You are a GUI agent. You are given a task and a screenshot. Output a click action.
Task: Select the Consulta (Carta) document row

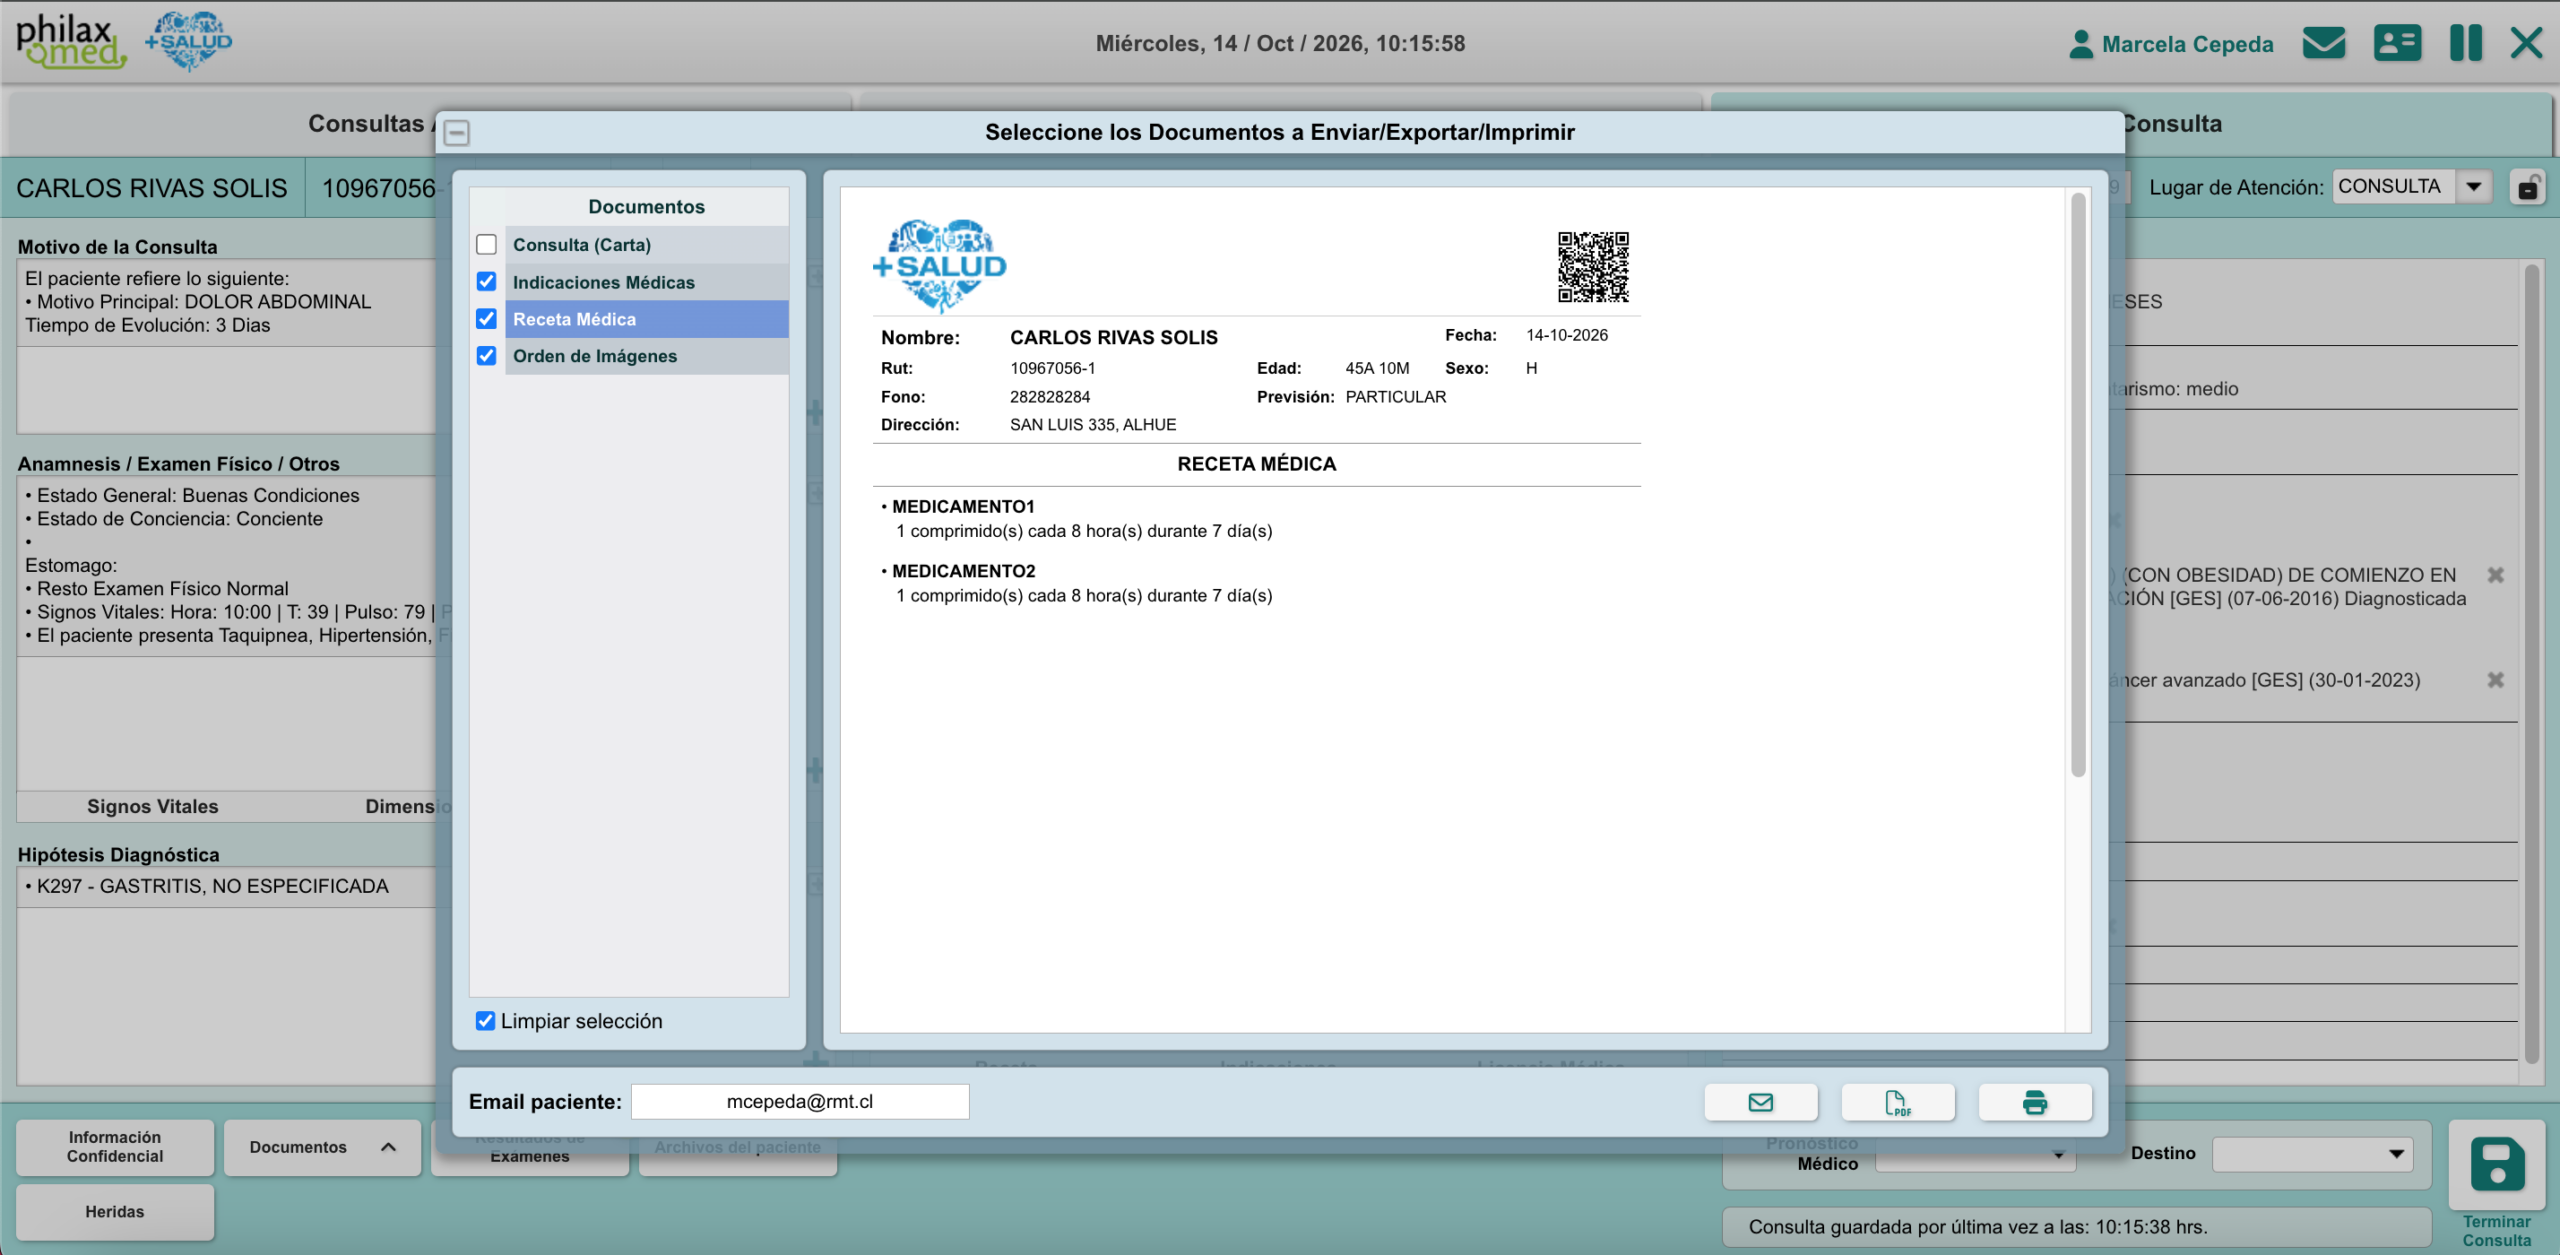(646, 245)
